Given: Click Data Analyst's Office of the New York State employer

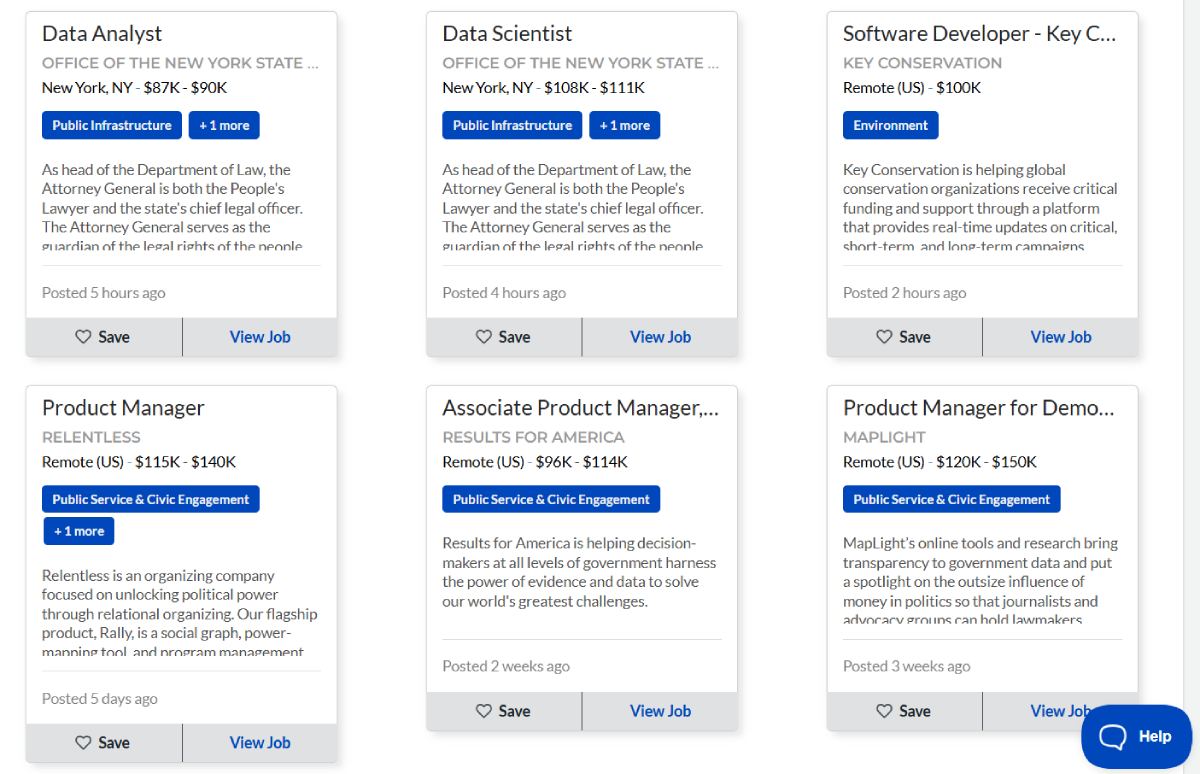Looking at the screenshot, I should (181, 62).
